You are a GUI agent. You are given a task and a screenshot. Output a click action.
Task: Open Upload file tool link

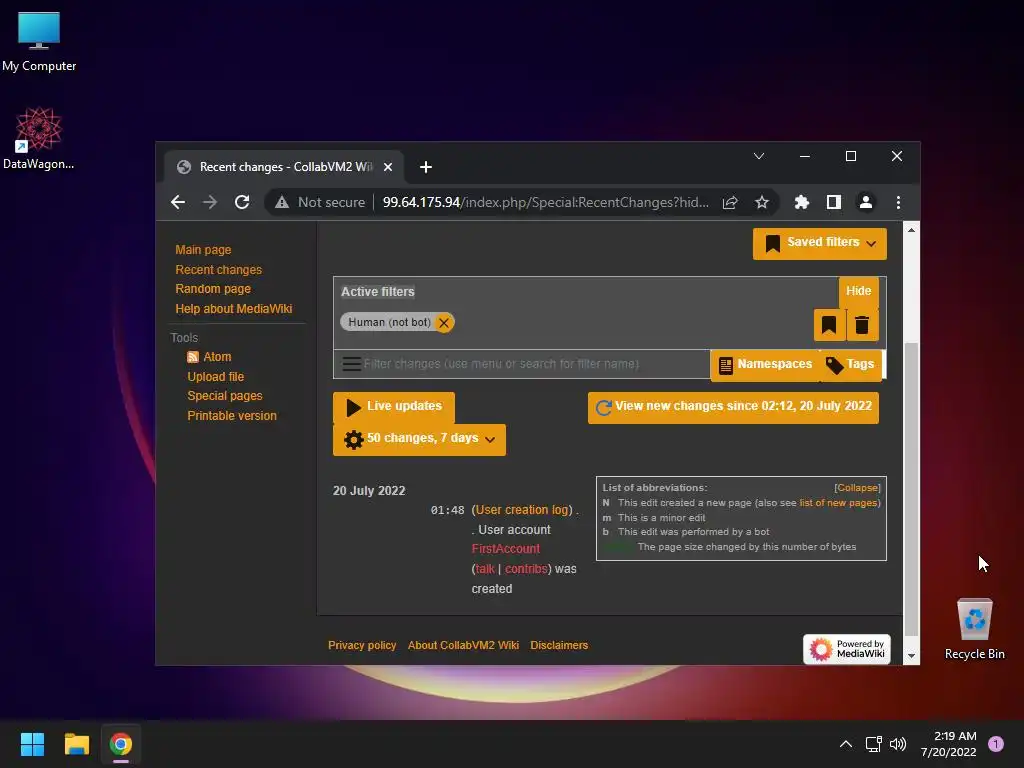coord(216,377)
